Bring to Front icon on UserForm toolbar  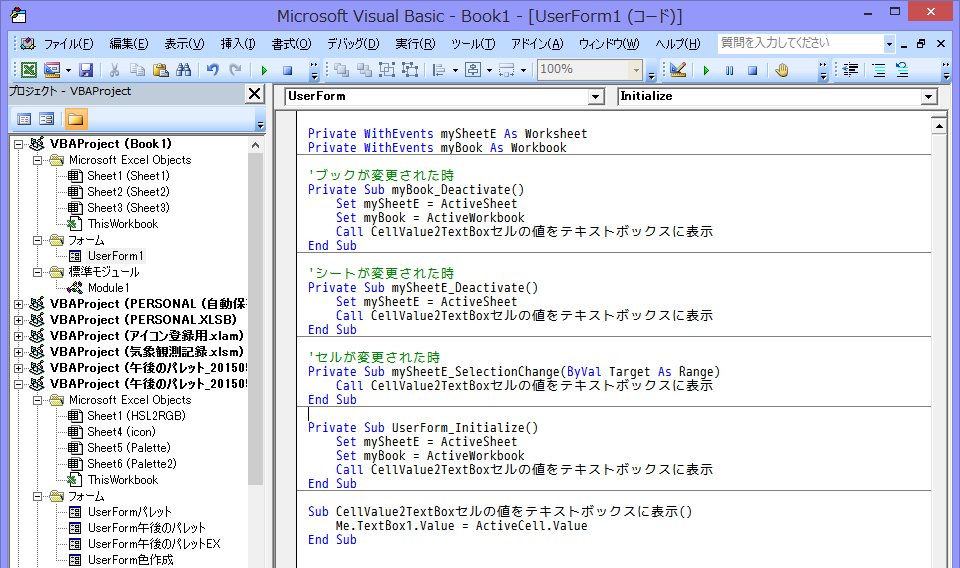pyautogui.click(x=342, y=70)
